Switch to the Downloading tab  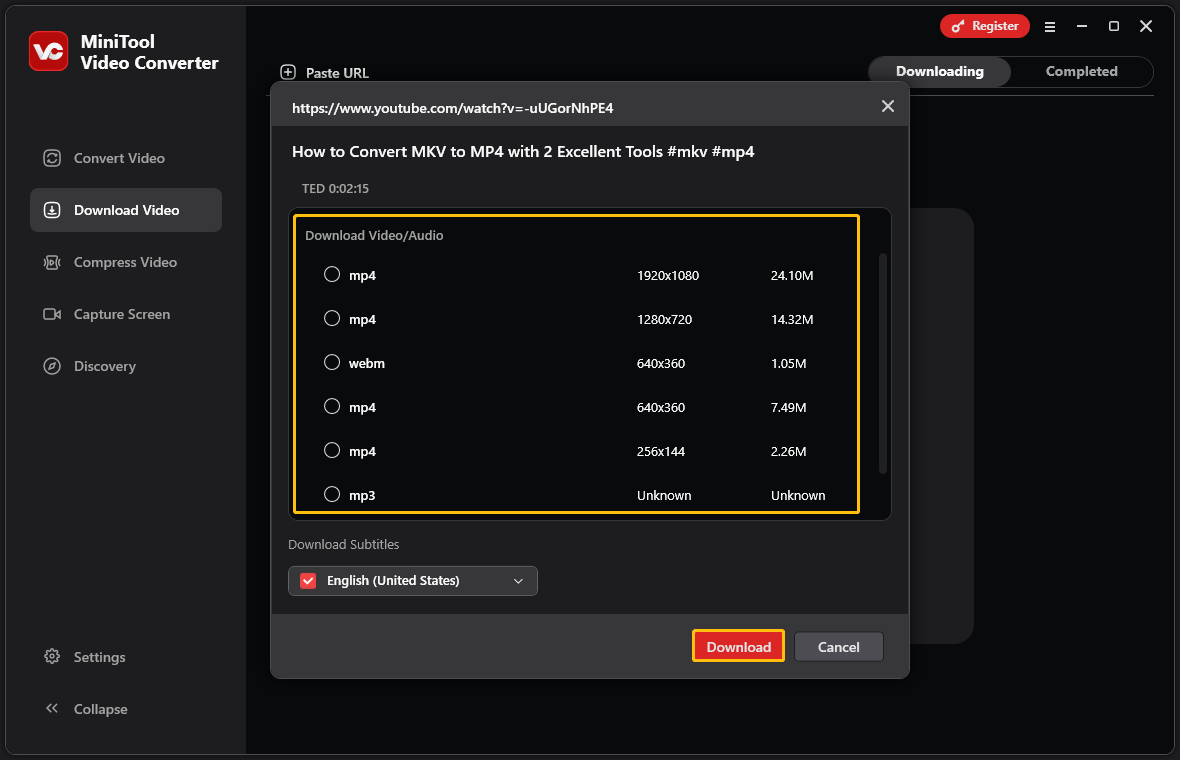tap(939, 71)
